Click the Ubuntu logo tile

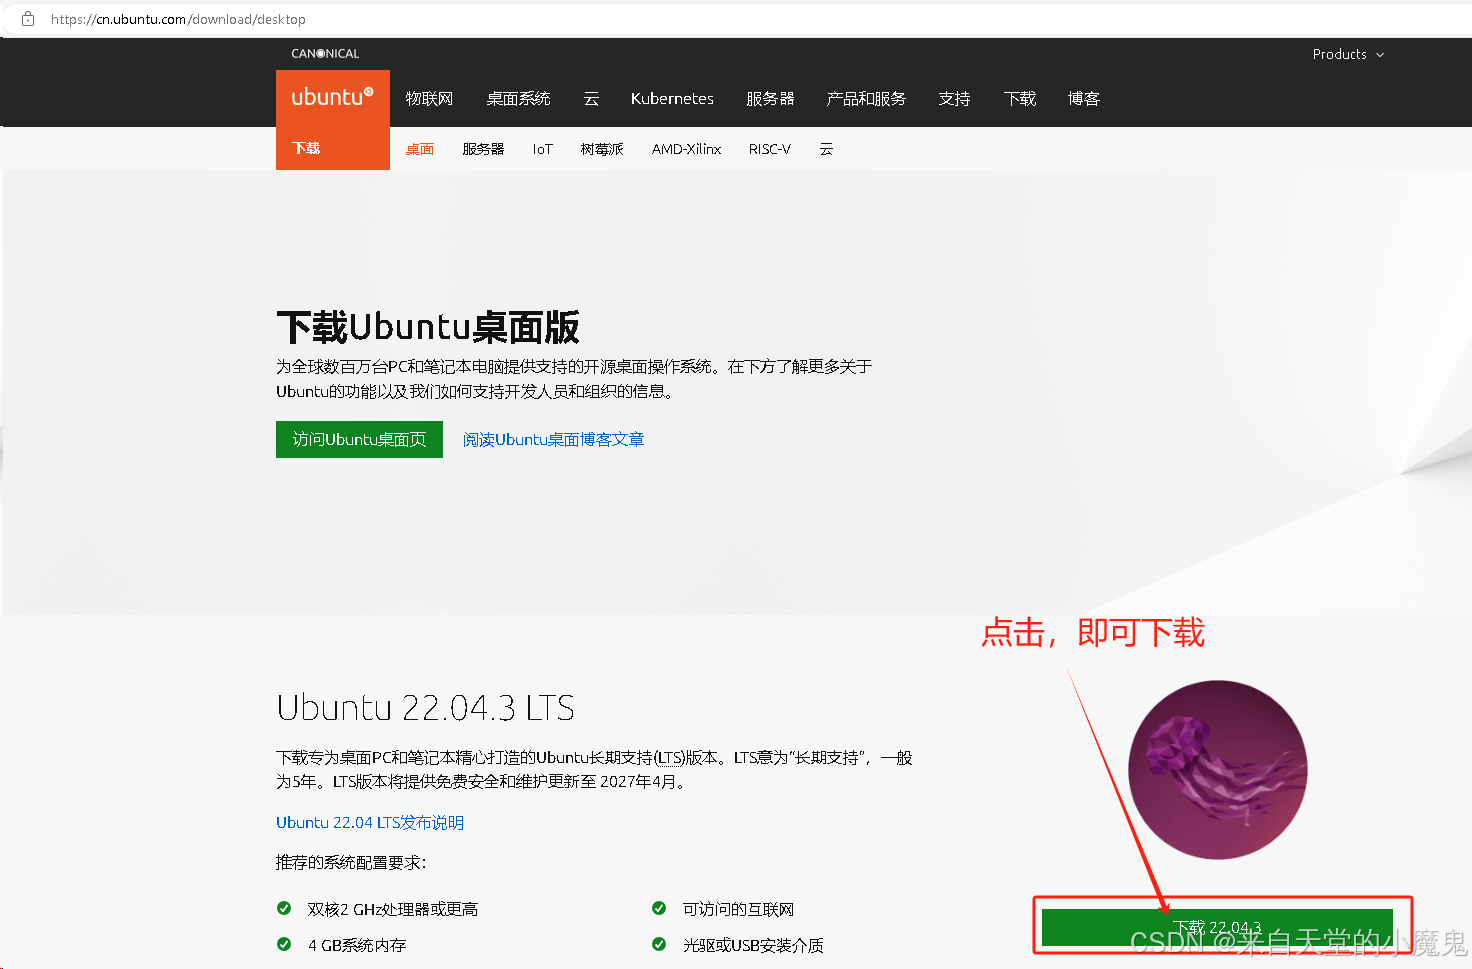[x=333, y=98]
